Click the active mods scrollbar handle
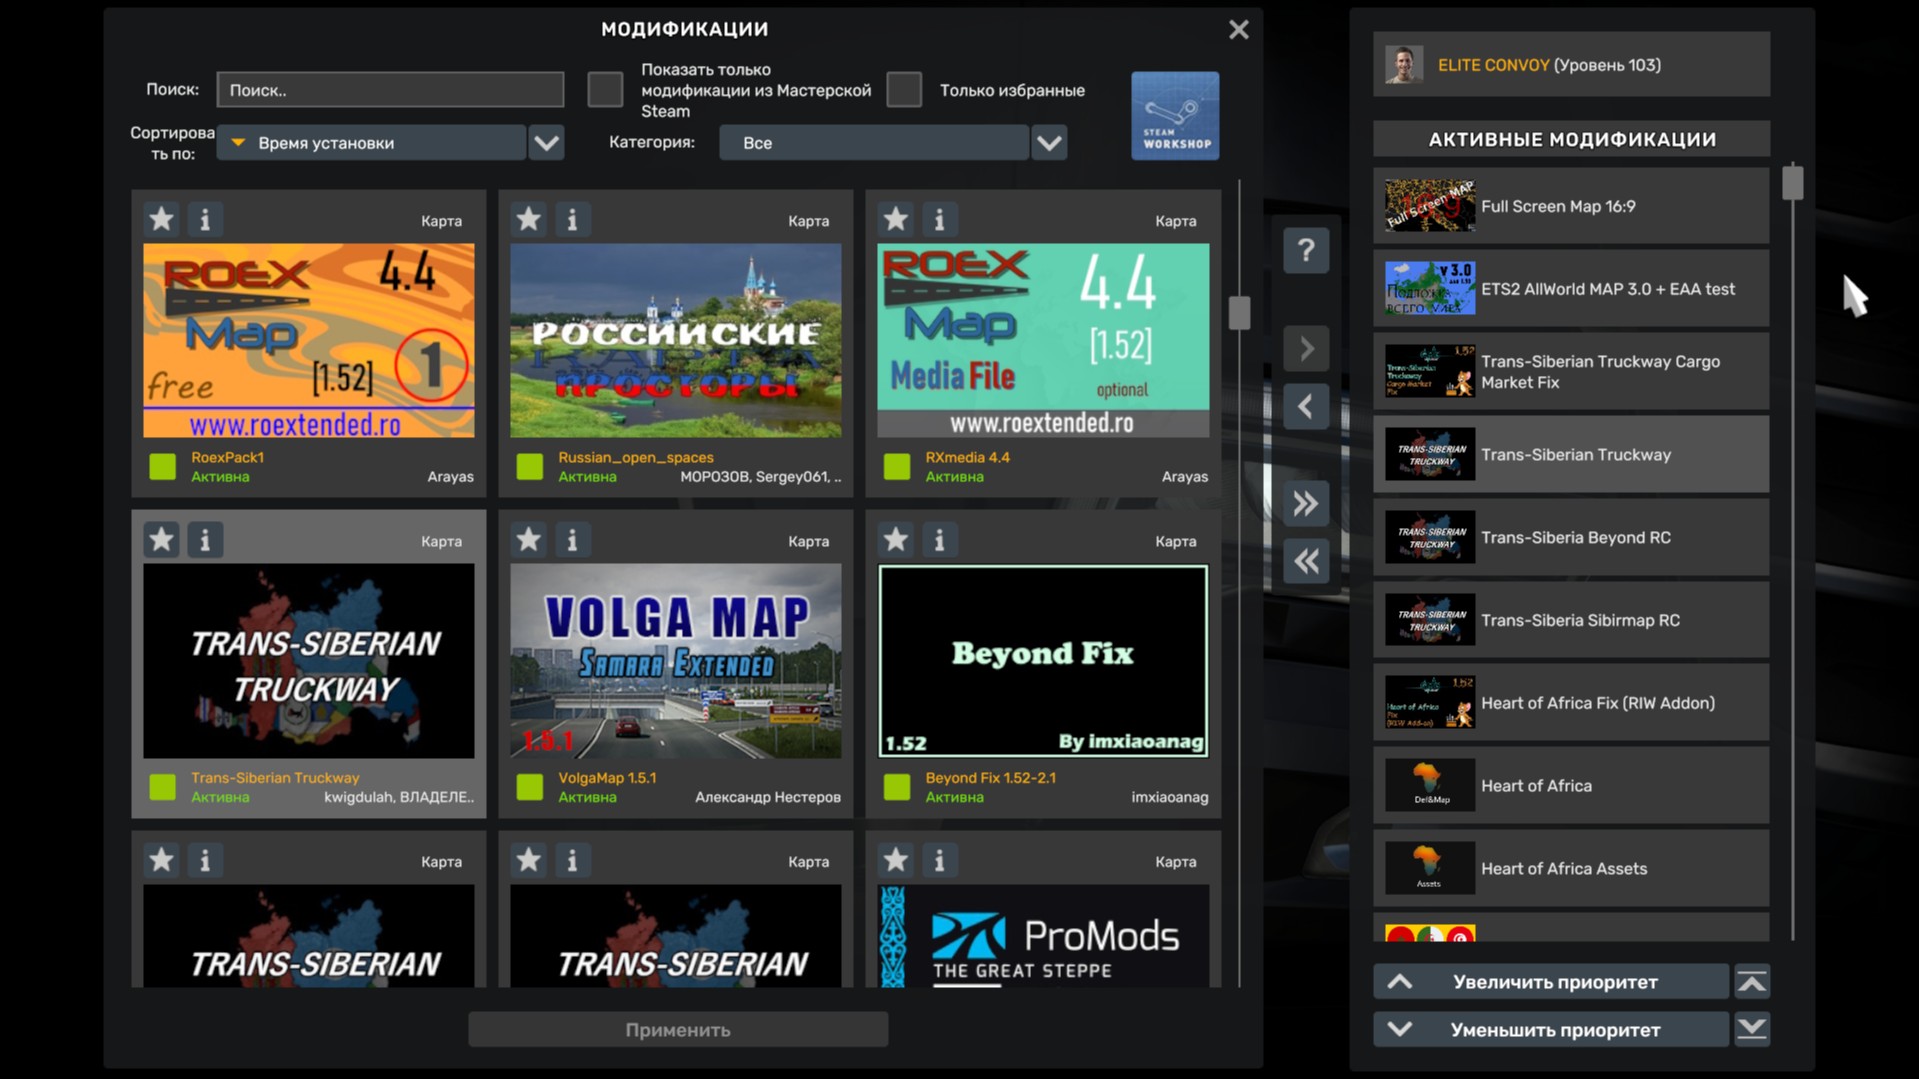This screenshot has width=1919, height=1079. tap(1792, 183)
